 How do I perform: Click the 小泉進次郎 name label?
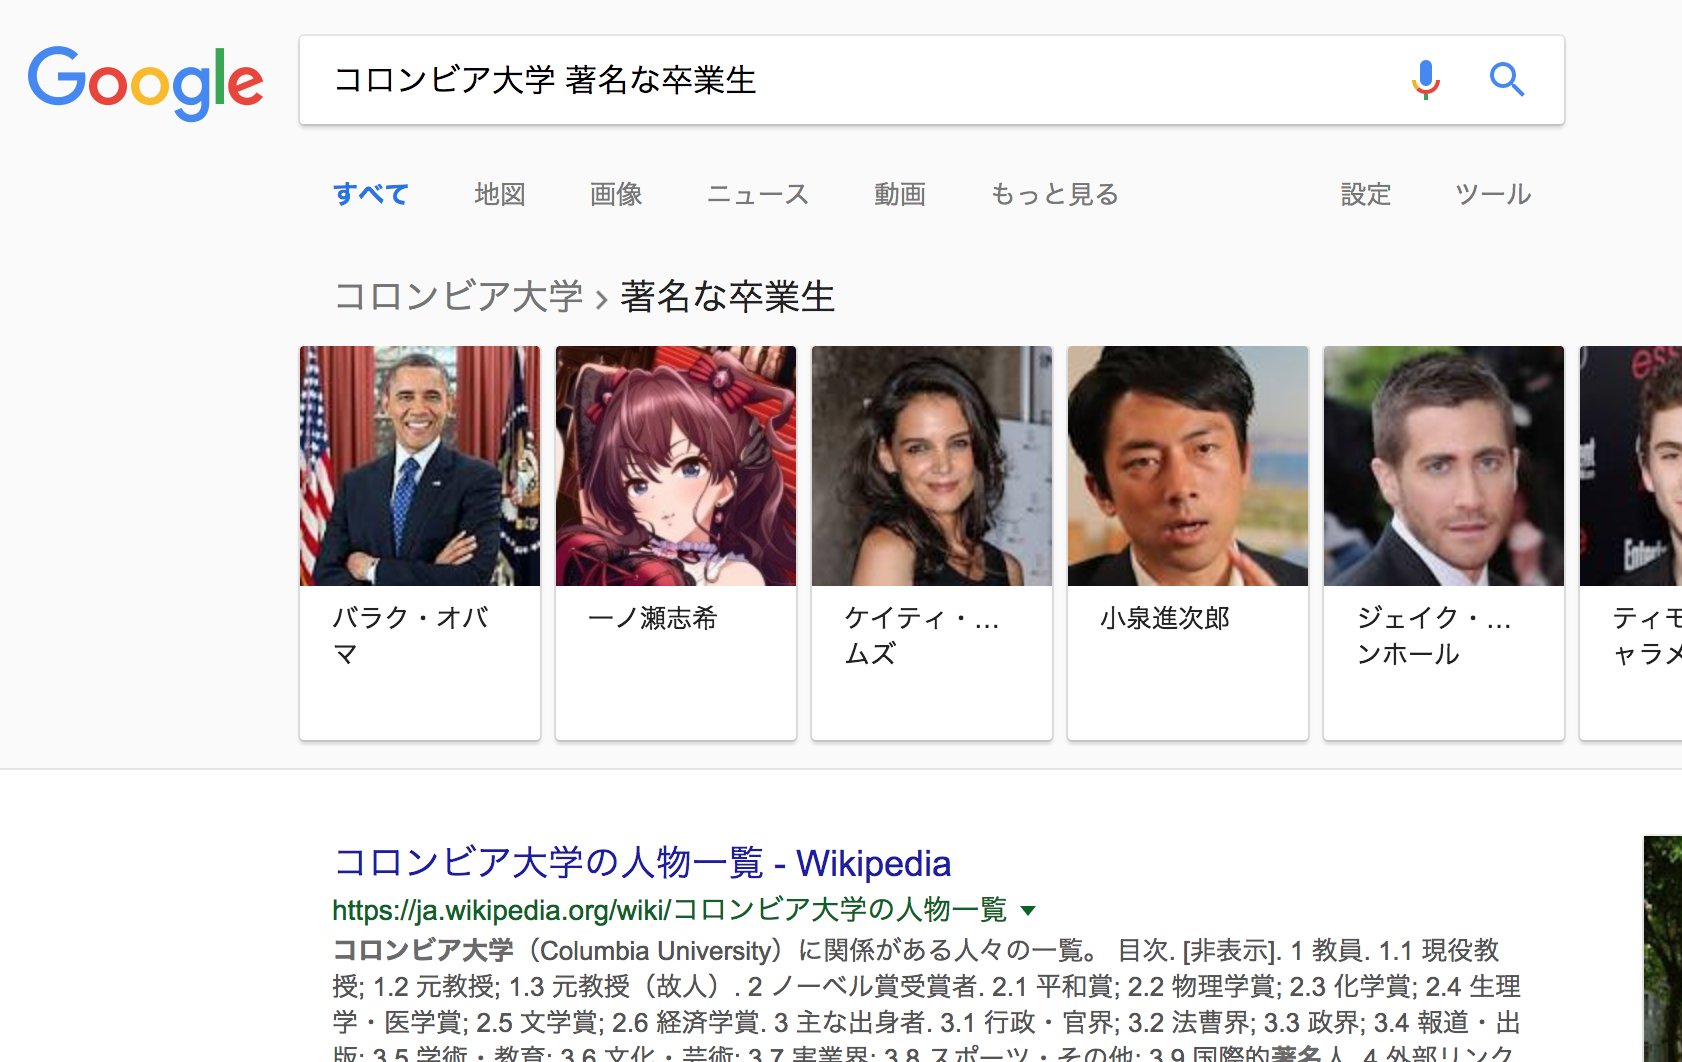pos(1165,618)
